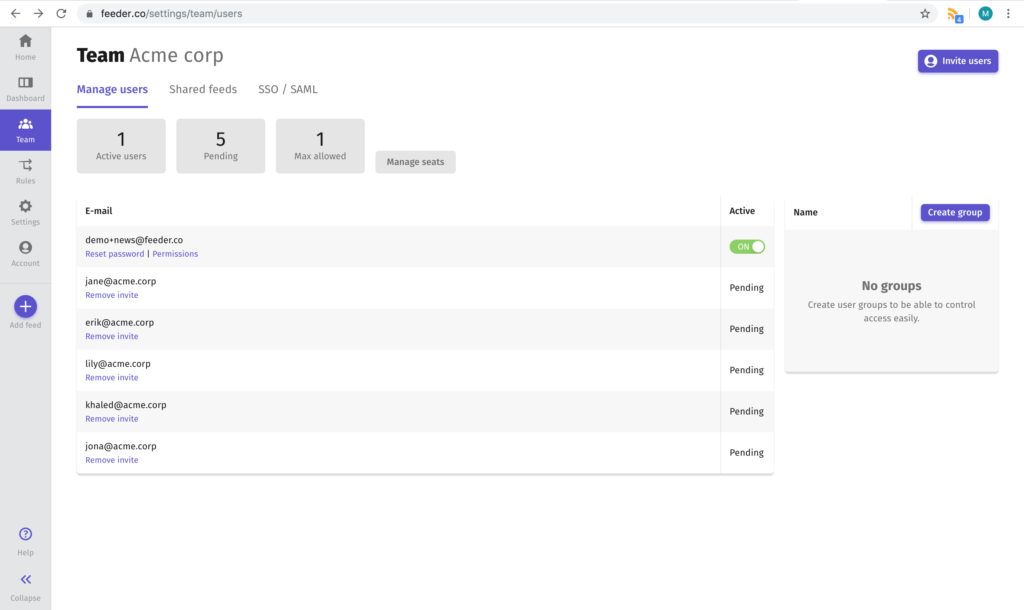Open the browser three-dot menu
This screenshot has width=1024, height=610.
tap(1008, 13)
